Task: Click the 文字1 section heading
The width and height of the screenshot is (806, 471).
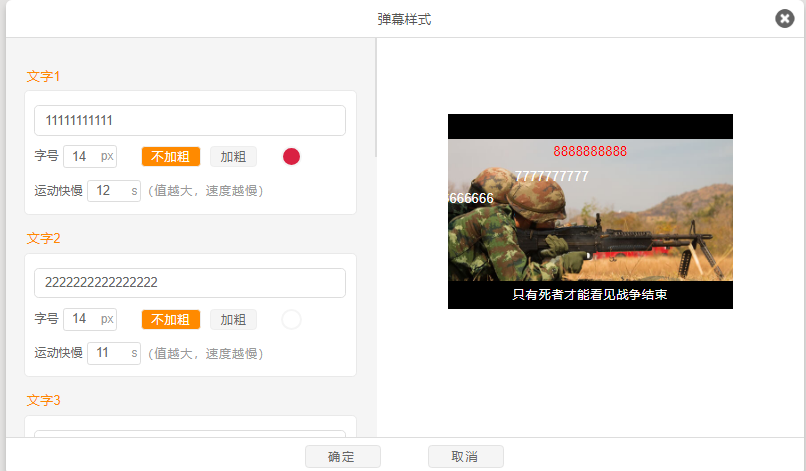Action: tap(43, 76)
